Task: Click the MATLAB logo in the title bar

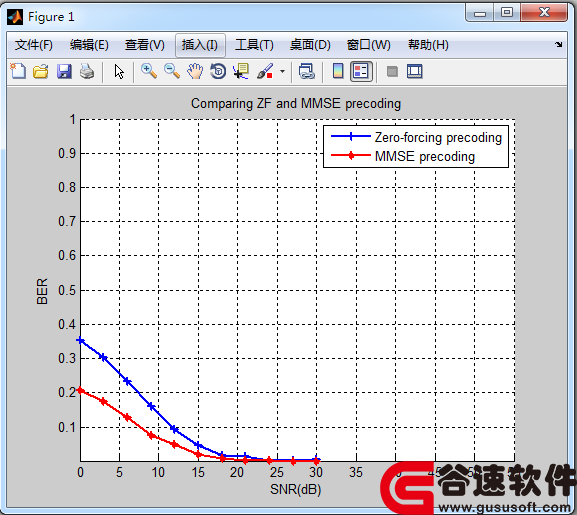Action: click(15, 17)
